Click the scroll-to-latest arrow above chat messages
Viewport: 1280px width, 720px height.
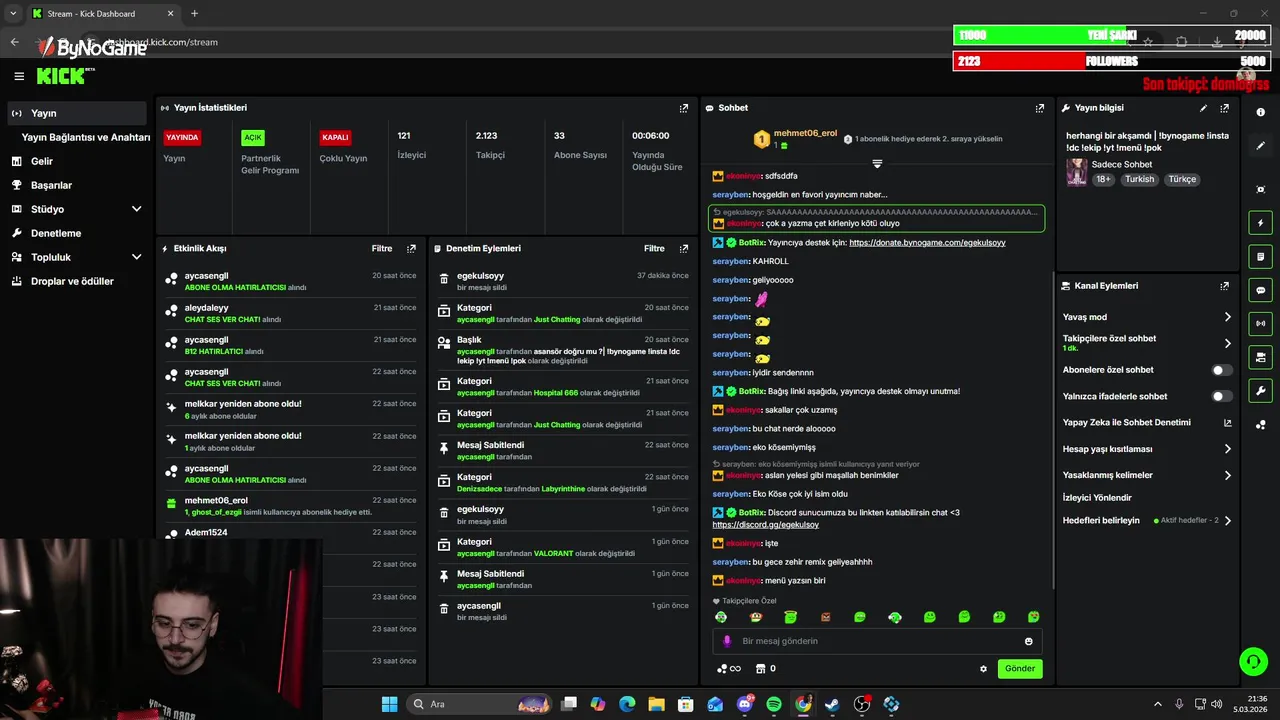point(877,163)
